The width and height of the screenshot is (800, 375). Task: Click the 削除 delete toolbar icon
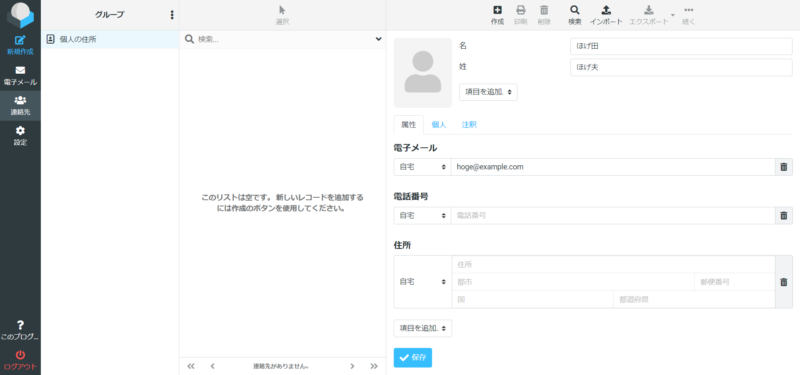pyautogui.click(x=544, y=15)
